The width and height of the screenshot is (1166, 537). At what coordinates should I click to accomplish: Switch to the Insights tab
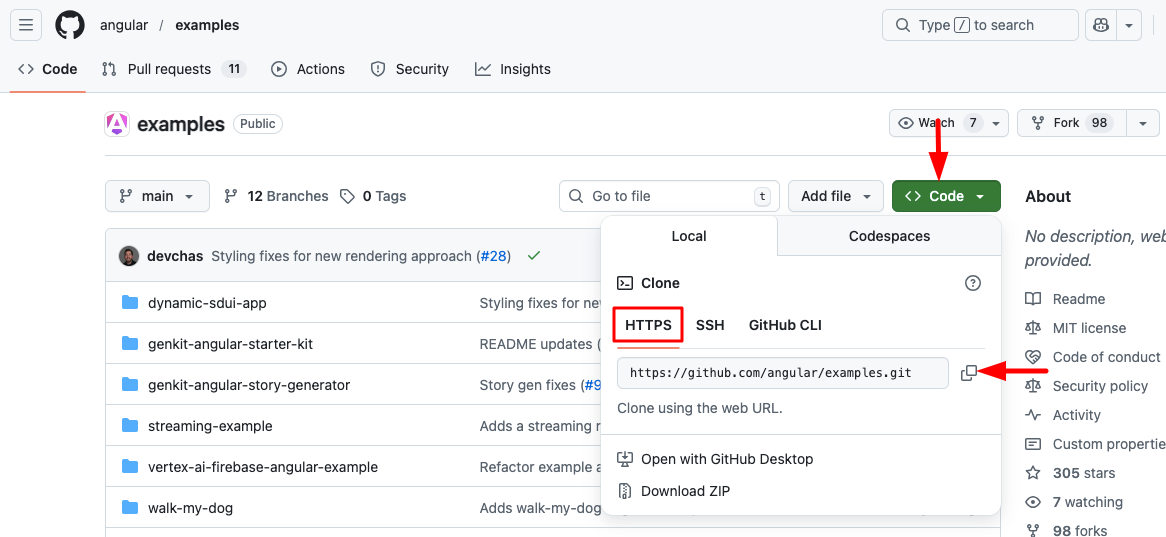512,69
